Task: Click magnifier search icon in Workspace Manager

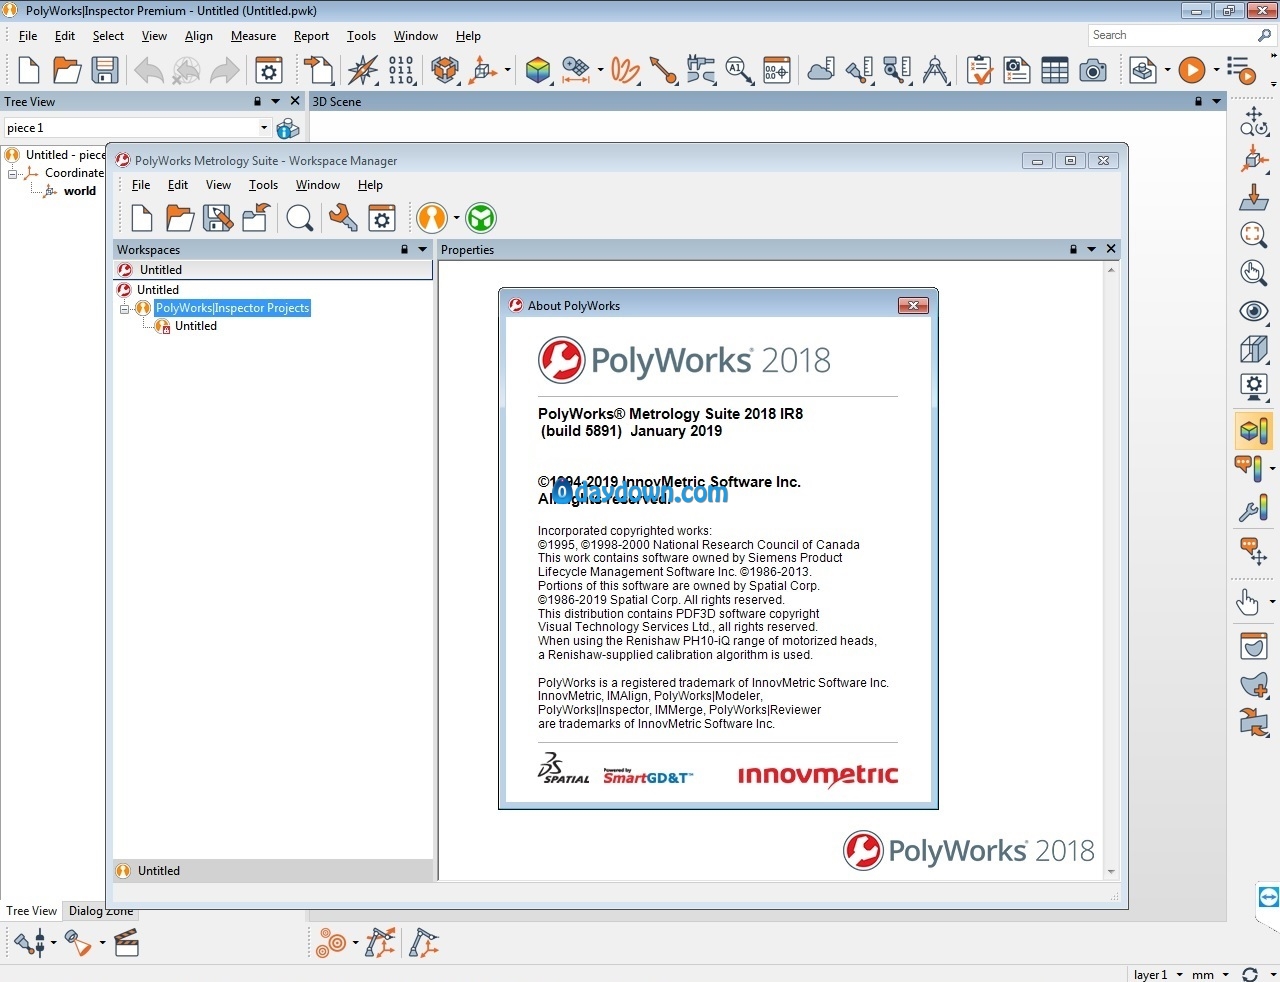Action: (x=299, y=218)
